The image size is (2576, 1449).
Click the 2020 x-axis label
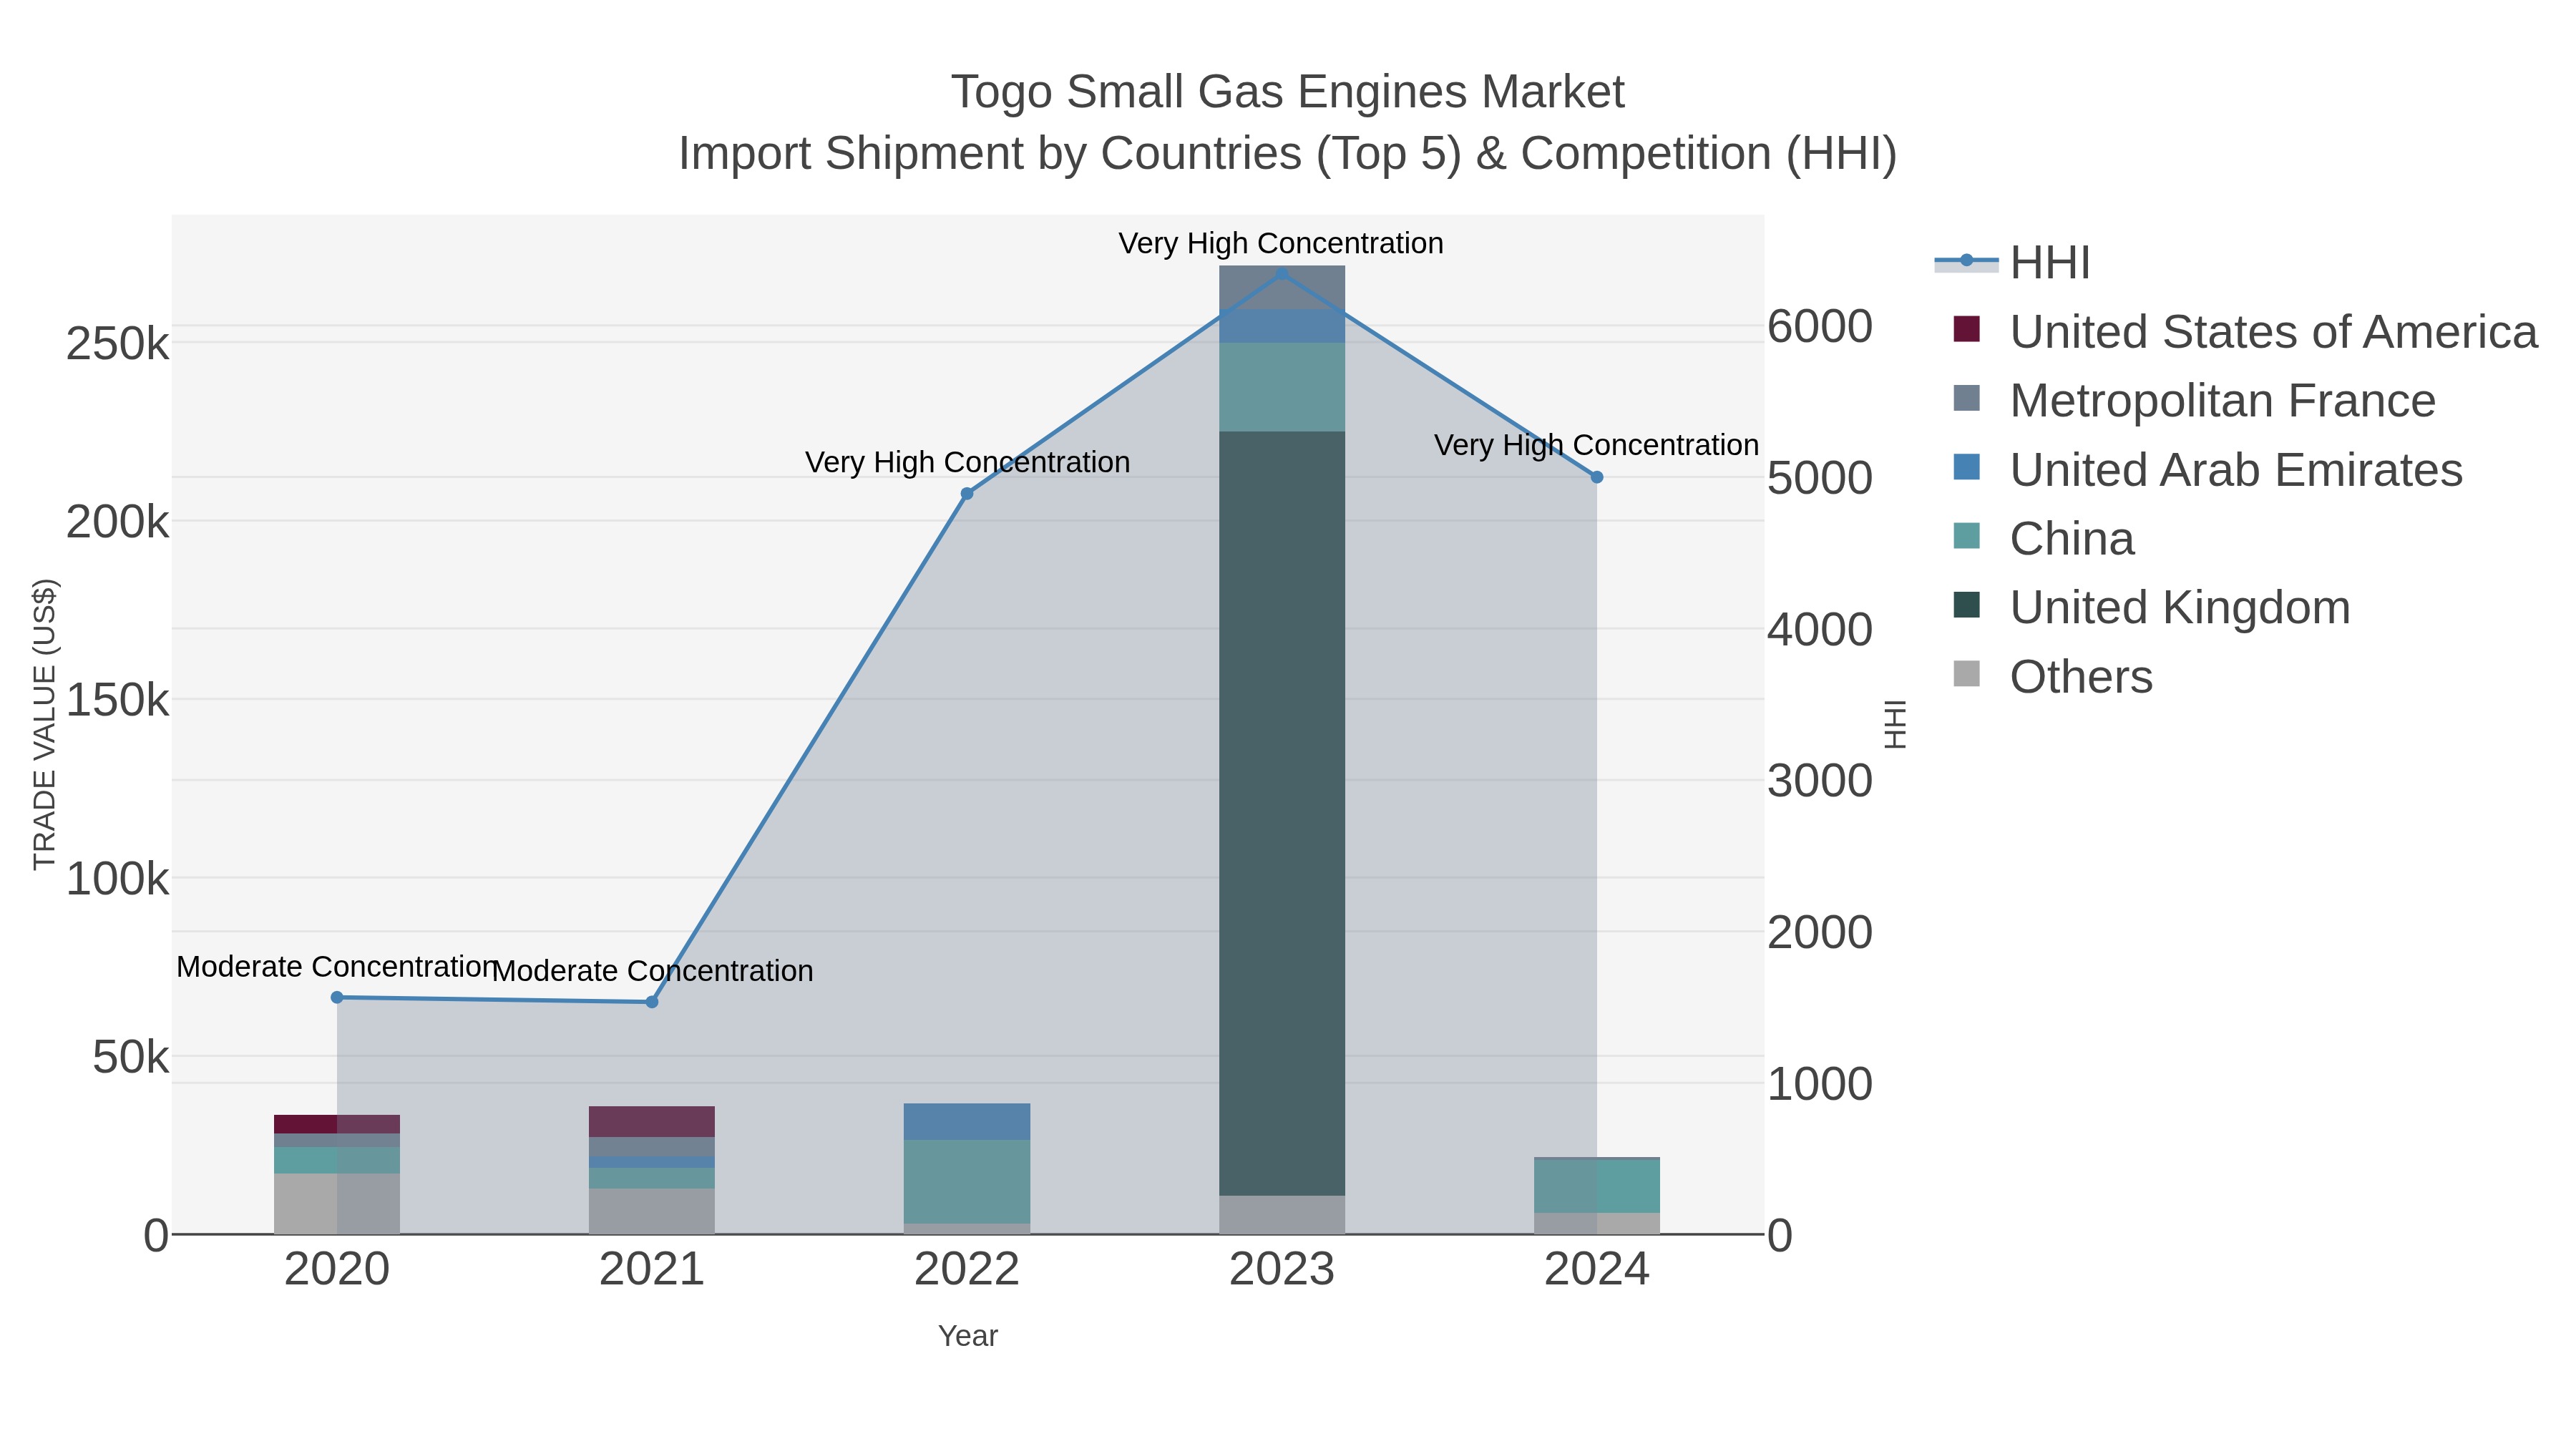tap(337, 1270)
